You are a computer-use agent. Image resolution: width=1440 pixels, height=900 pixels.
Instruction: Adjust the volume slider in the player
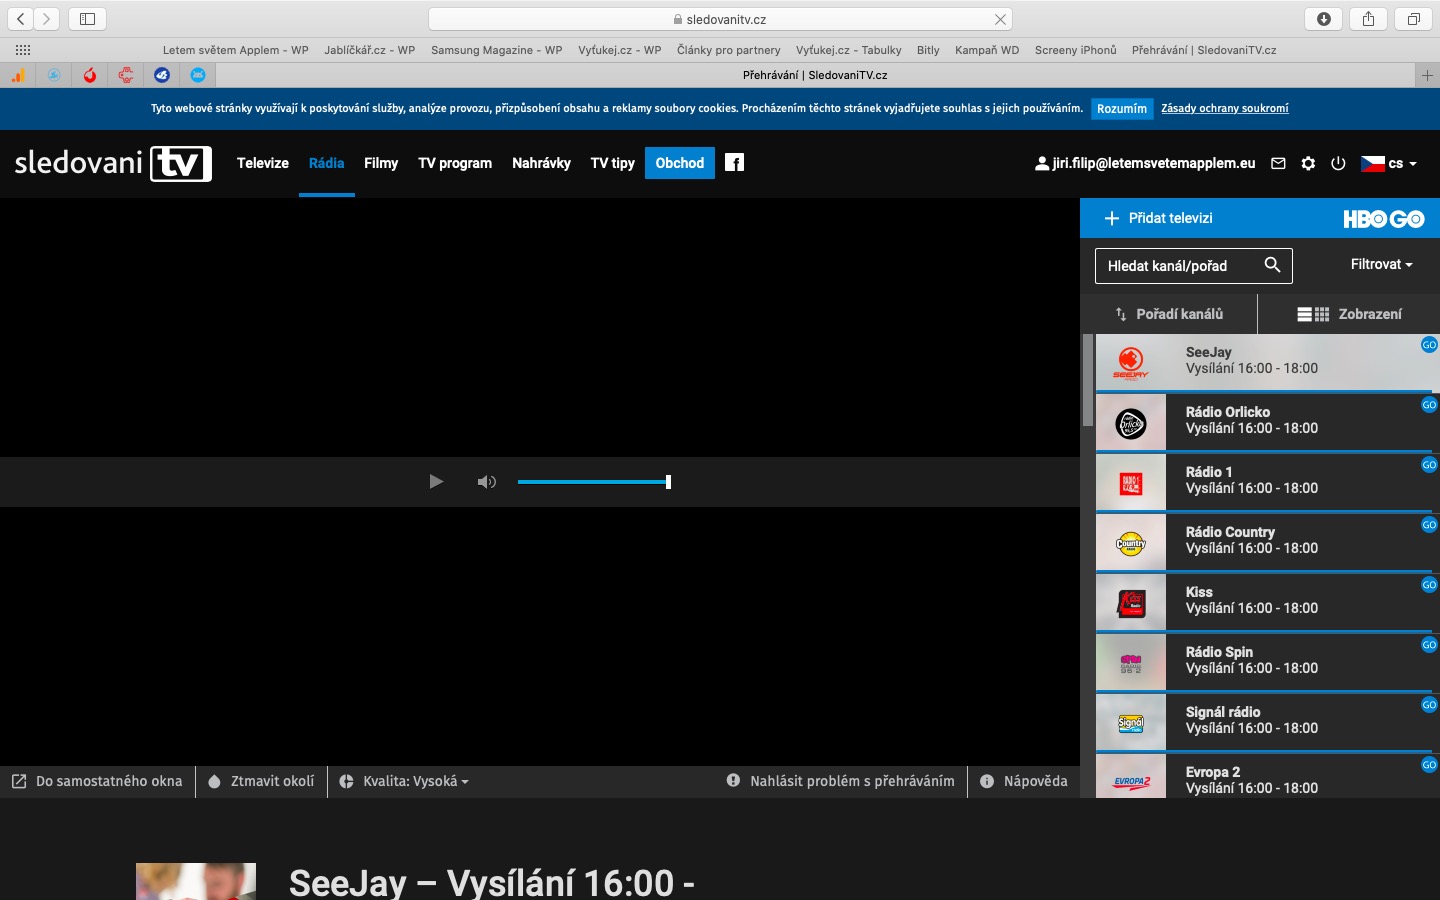pyautogui.click(x=594, y=482)
